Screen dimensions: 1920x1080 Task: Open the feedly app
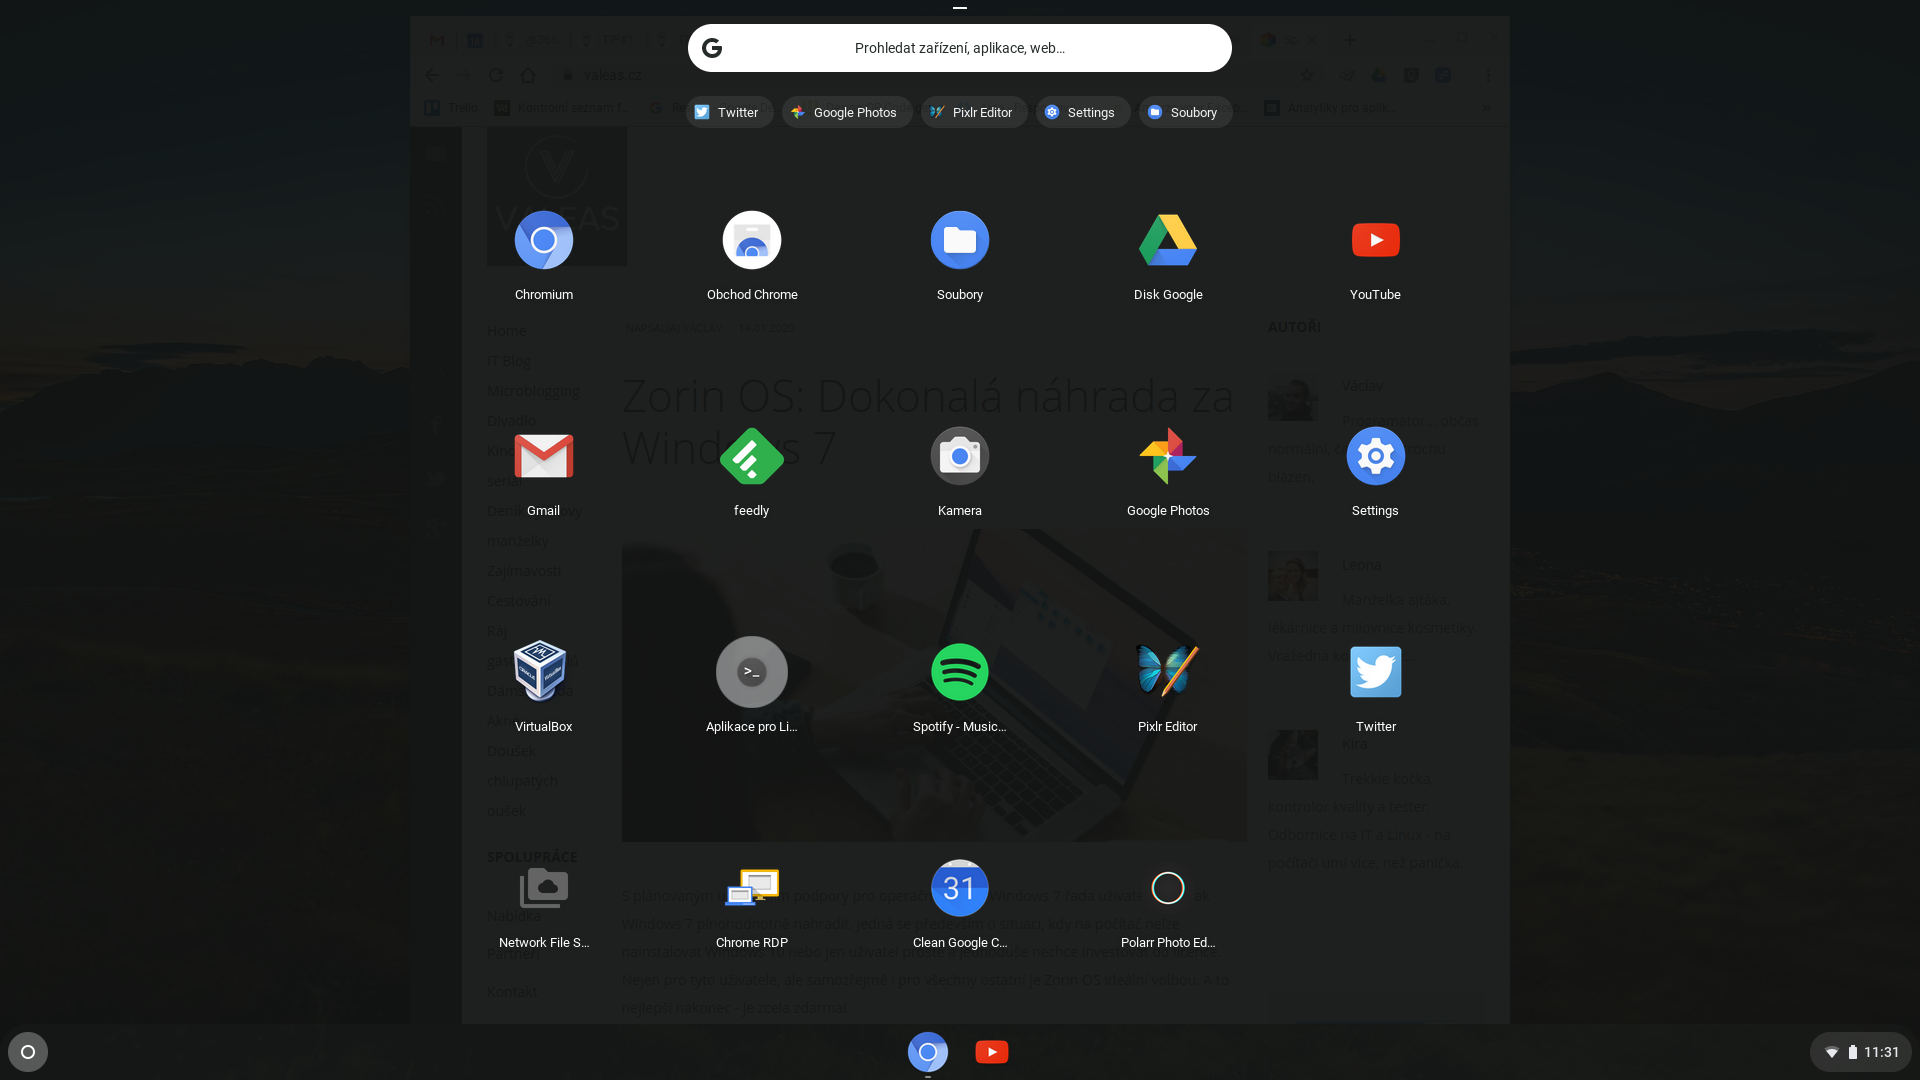tap(752, 456)
